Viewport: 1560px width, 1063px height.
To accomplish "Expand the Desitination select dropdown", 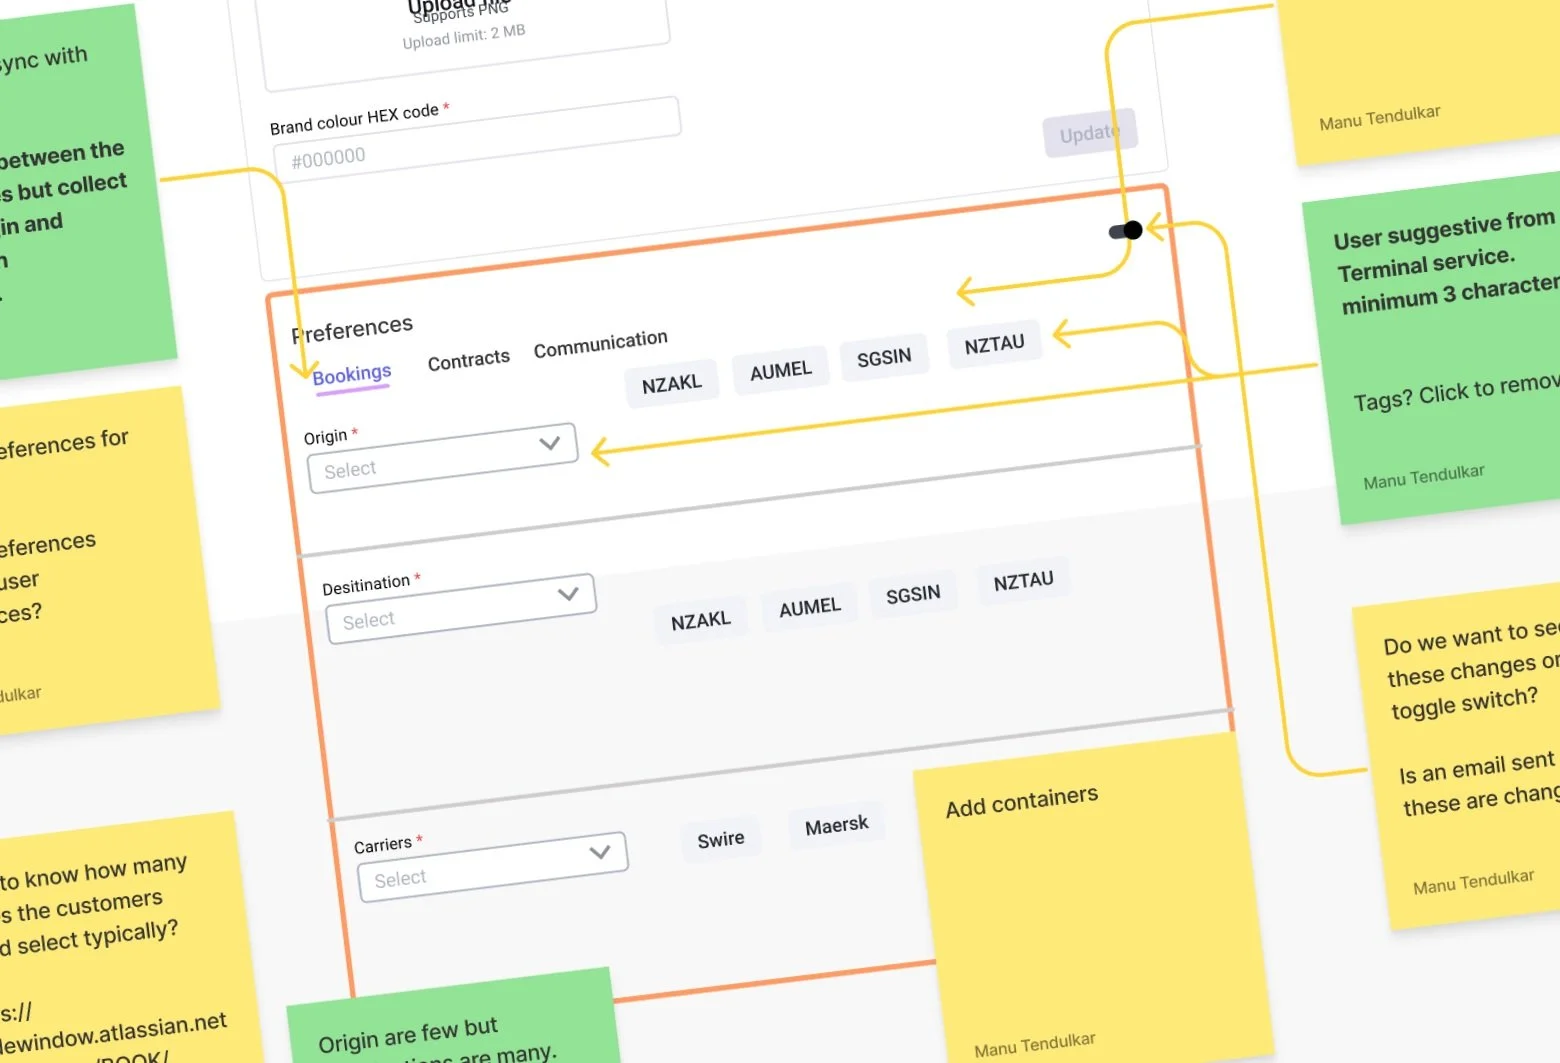I will point(461,608).
